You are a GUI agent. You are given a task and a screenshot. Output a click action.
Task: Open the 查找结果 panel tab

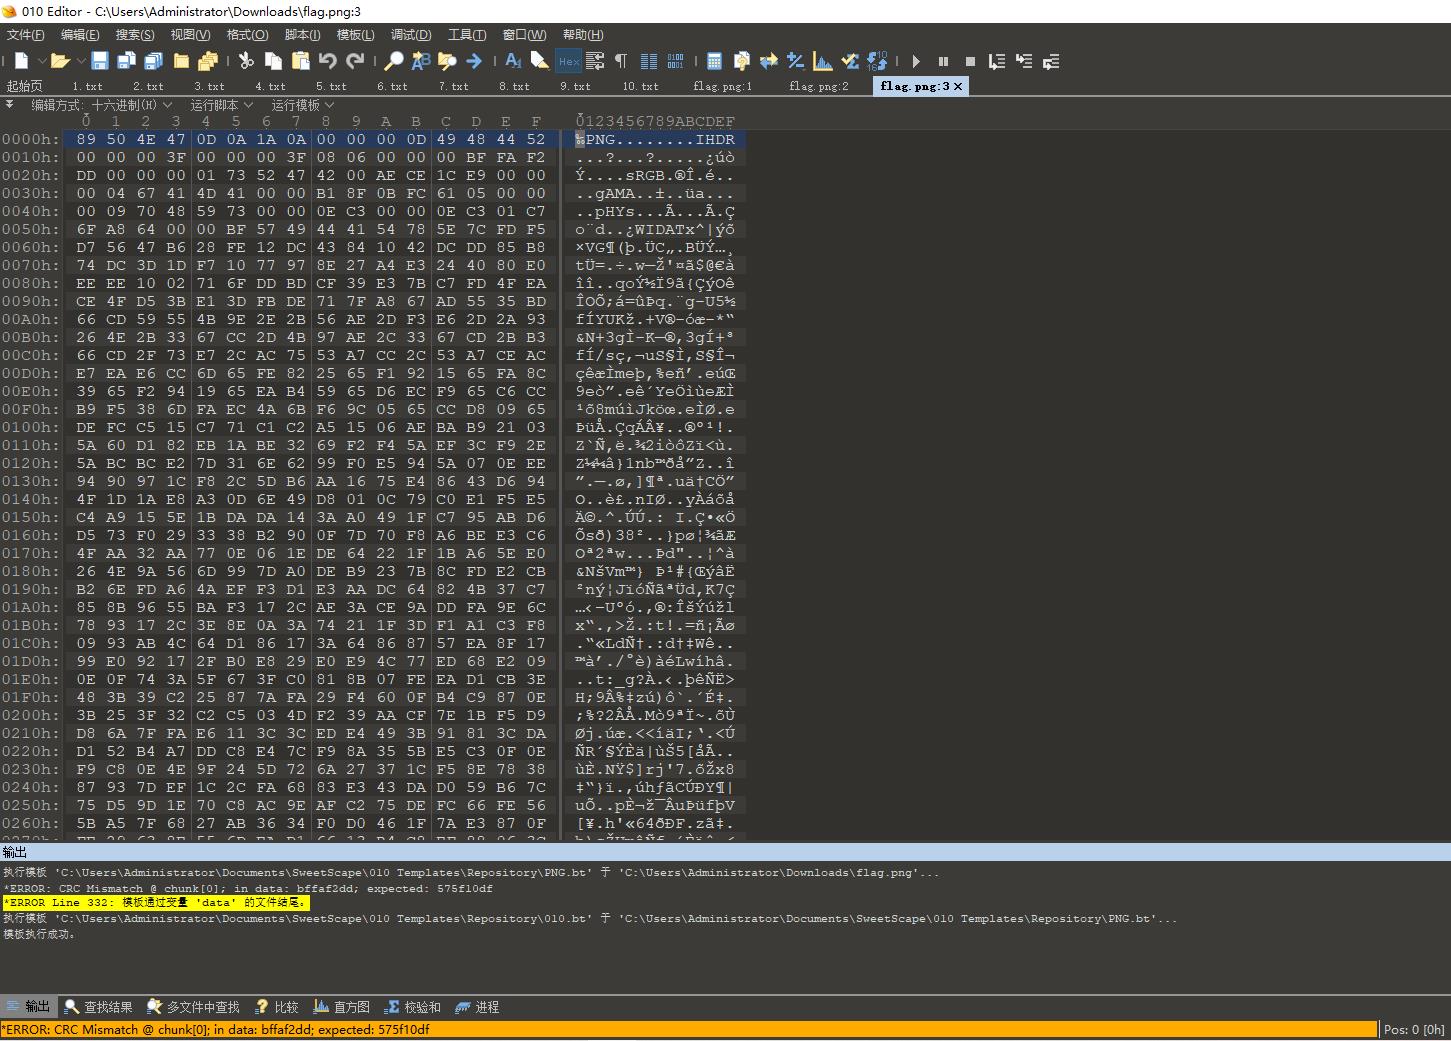[98, 1007]
